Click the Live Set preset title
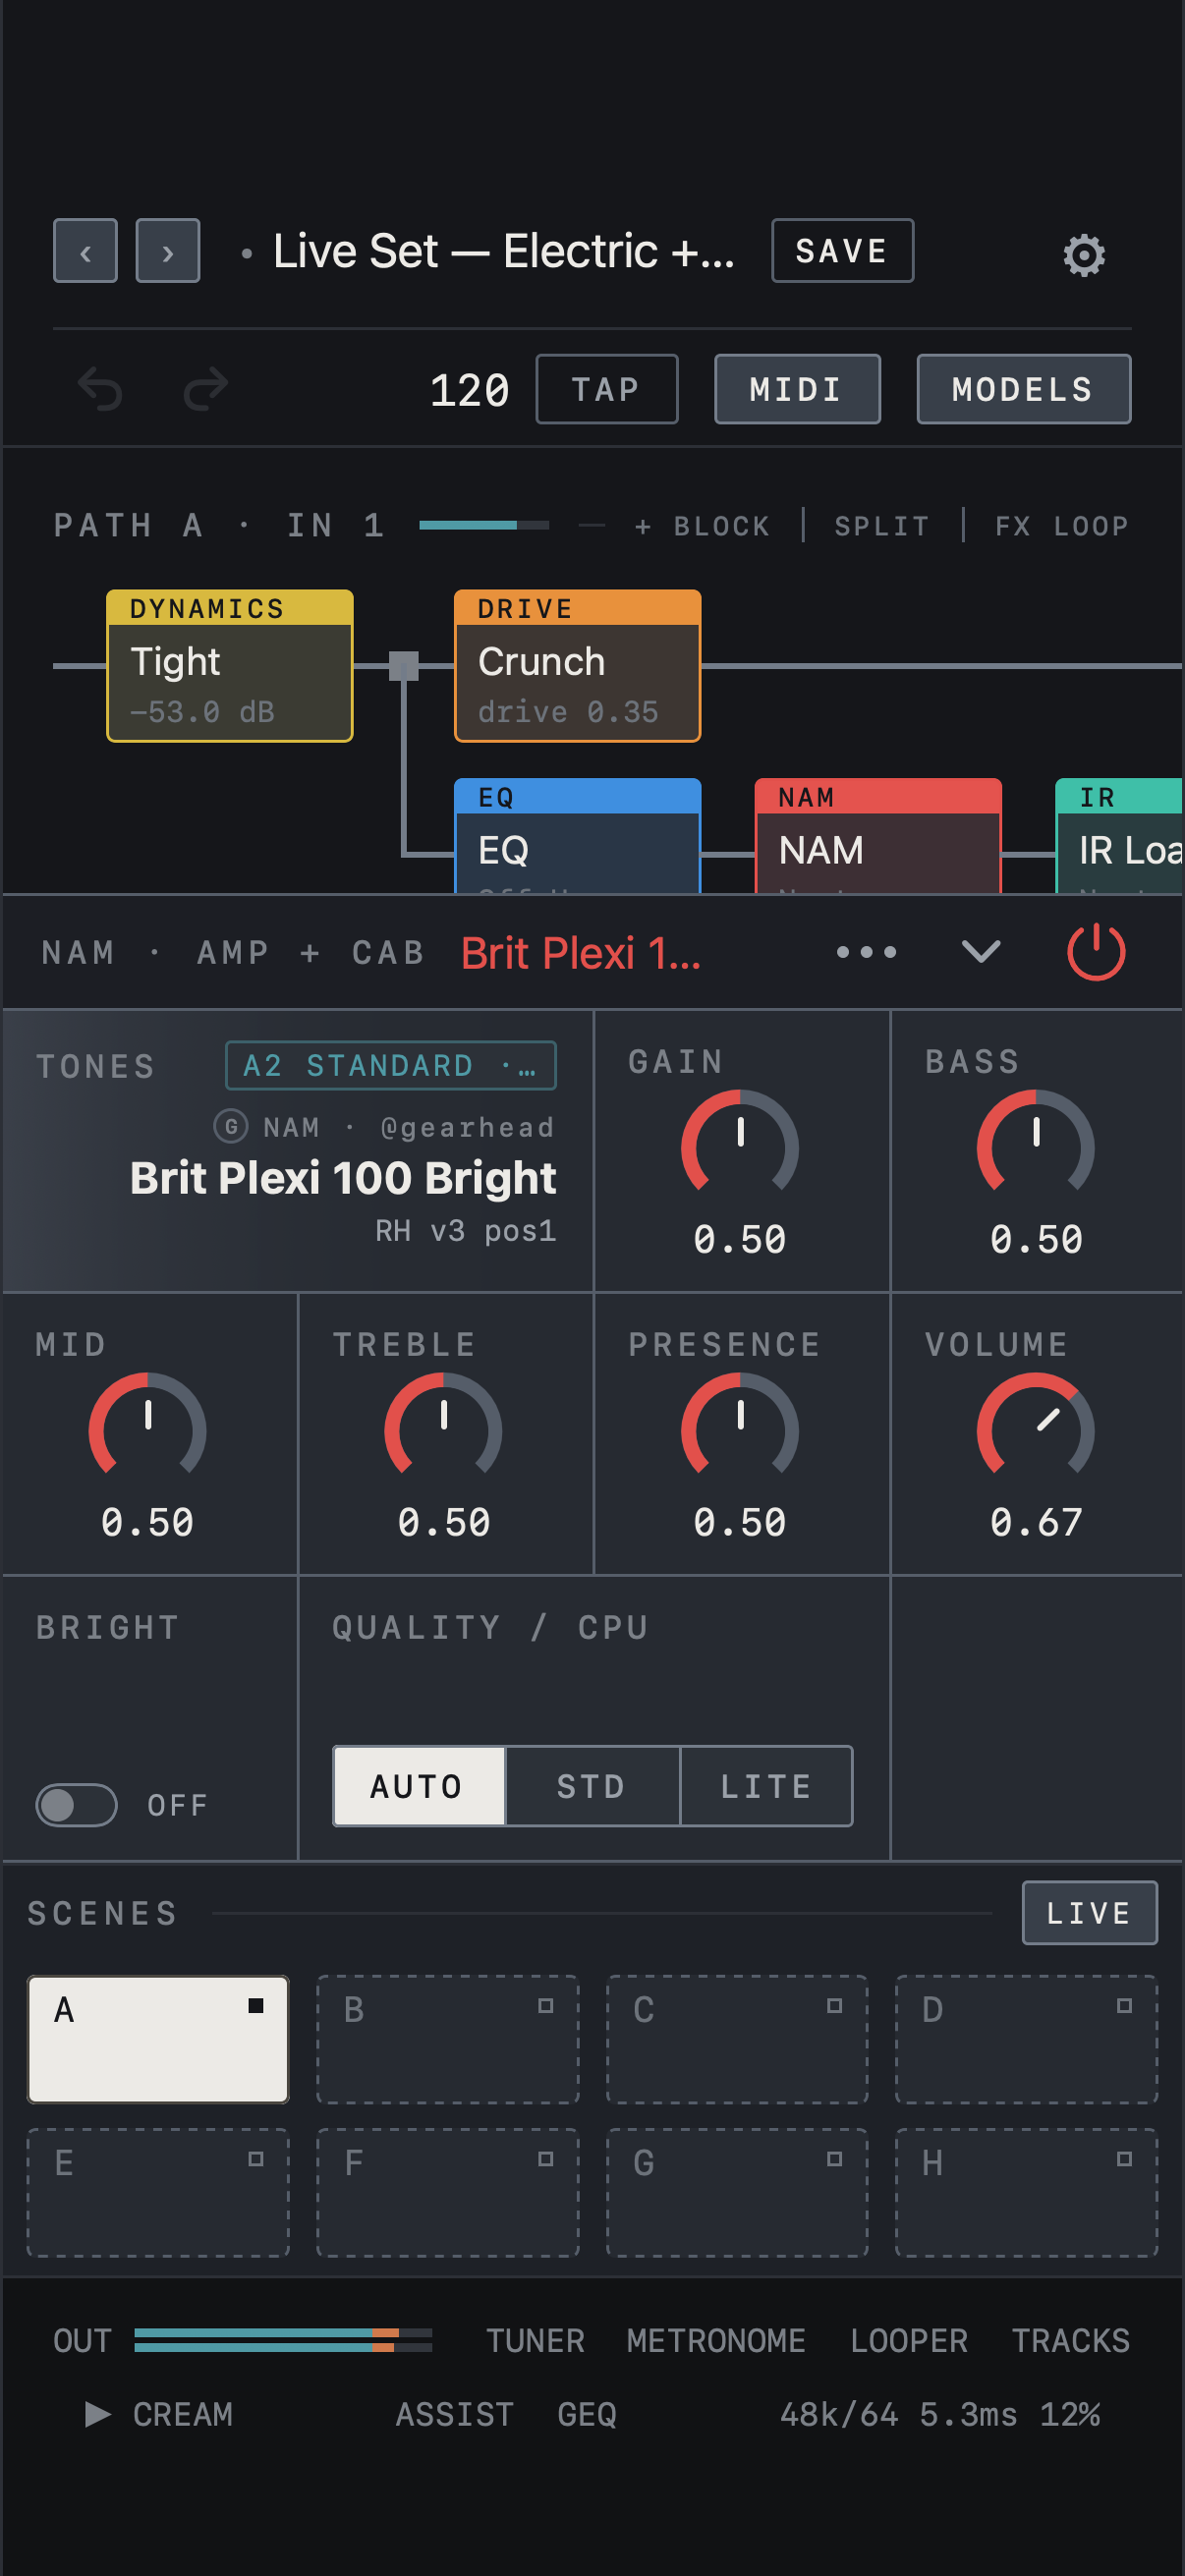Image resolution: width=1185 pixels, height=2576 pixels. (x=504, y=251)
